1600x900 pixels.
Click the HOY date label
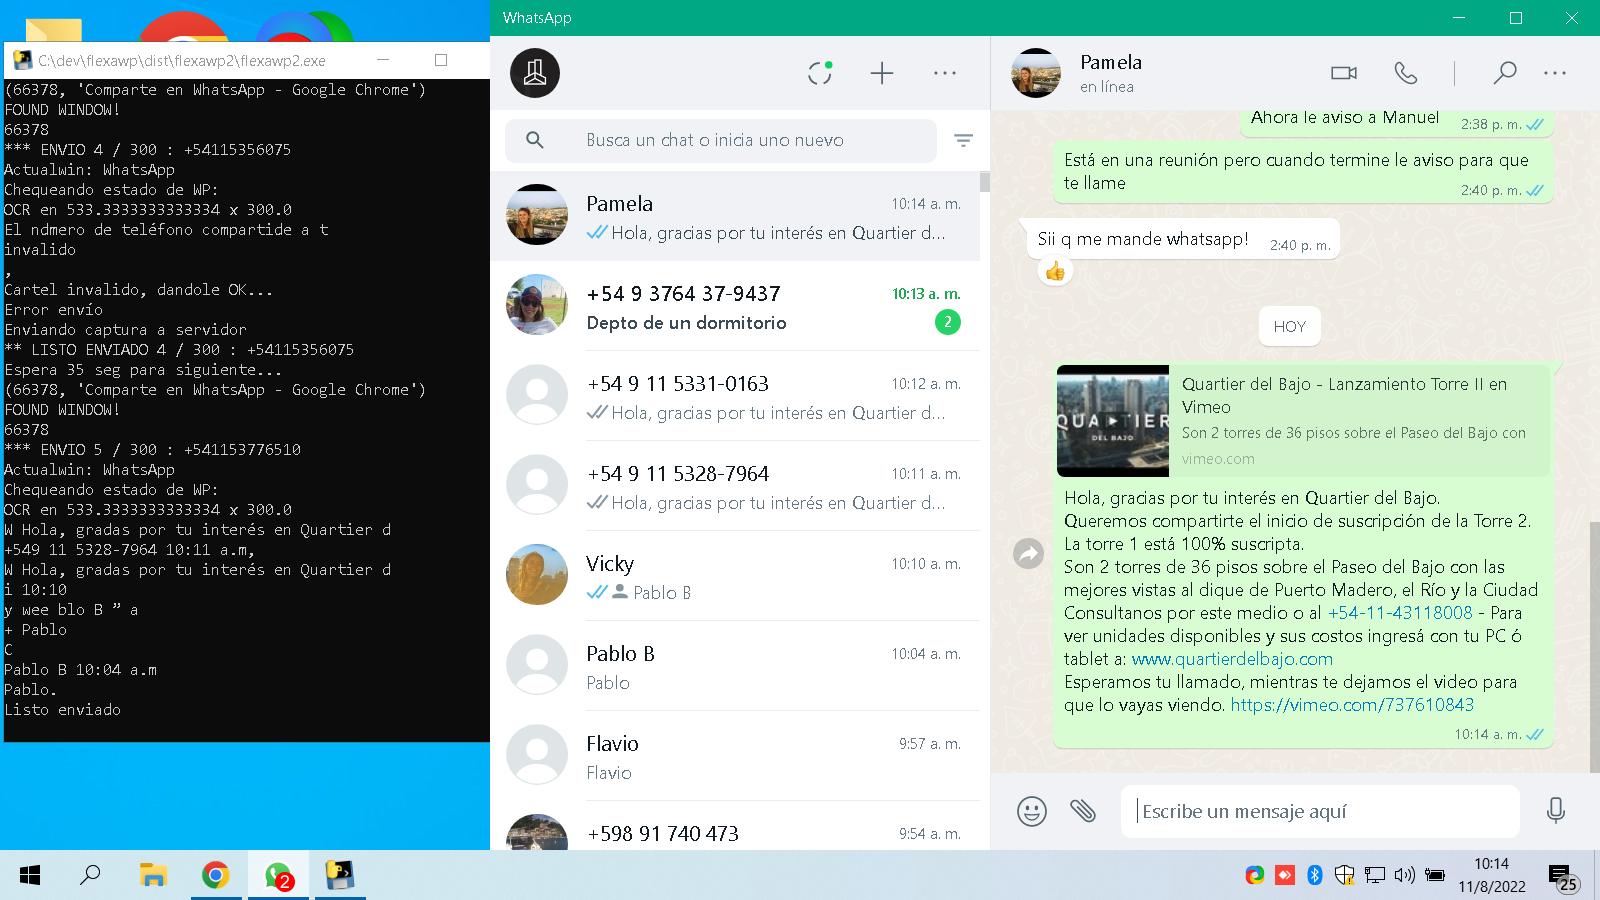pyautogui.click(x=1289, y=326)
